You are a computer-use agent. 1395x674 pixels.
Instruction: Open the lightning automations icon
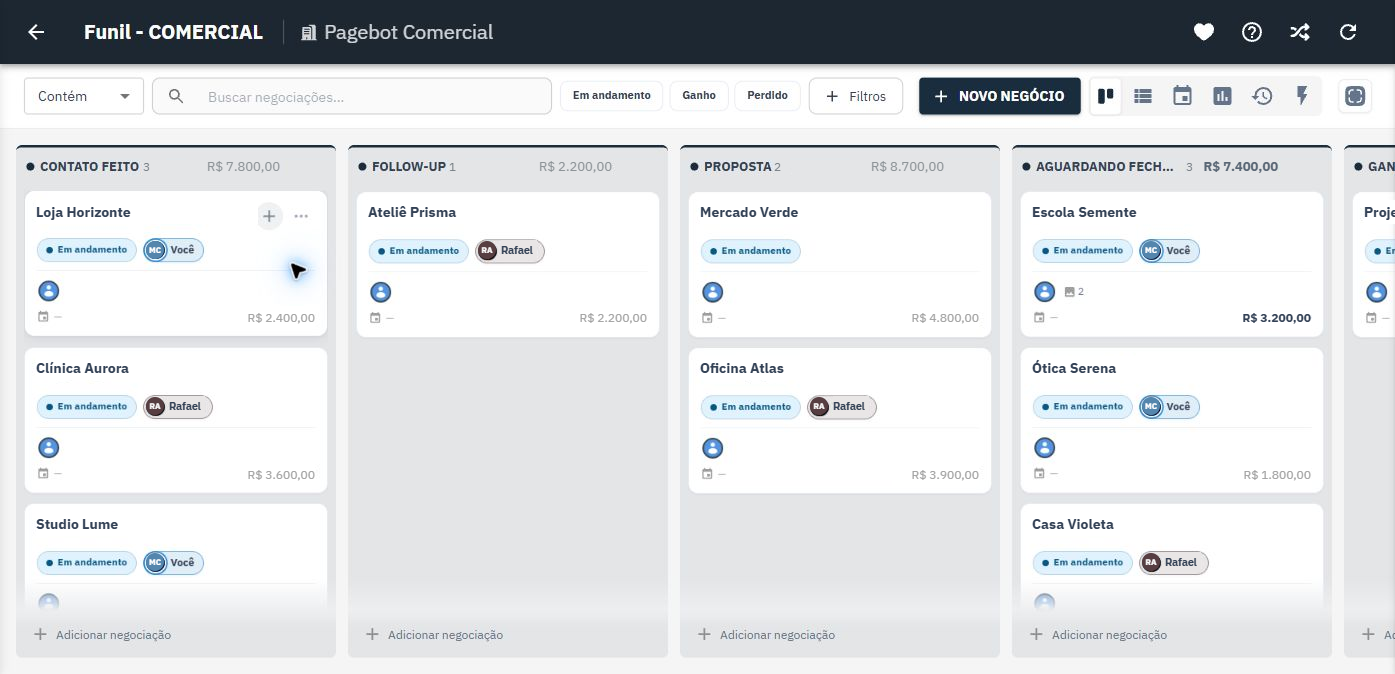[1302, 96]
